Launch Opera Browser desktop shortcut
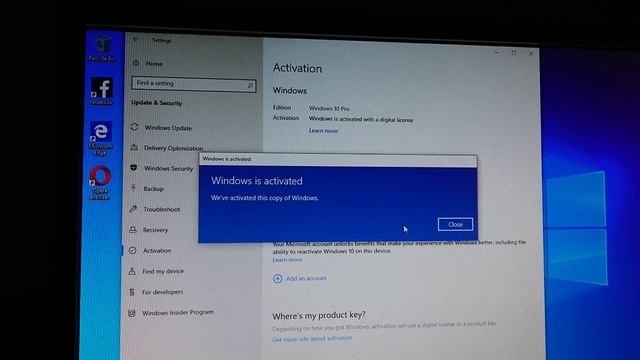This screenshot has width=640, height=360. point(100,183)
